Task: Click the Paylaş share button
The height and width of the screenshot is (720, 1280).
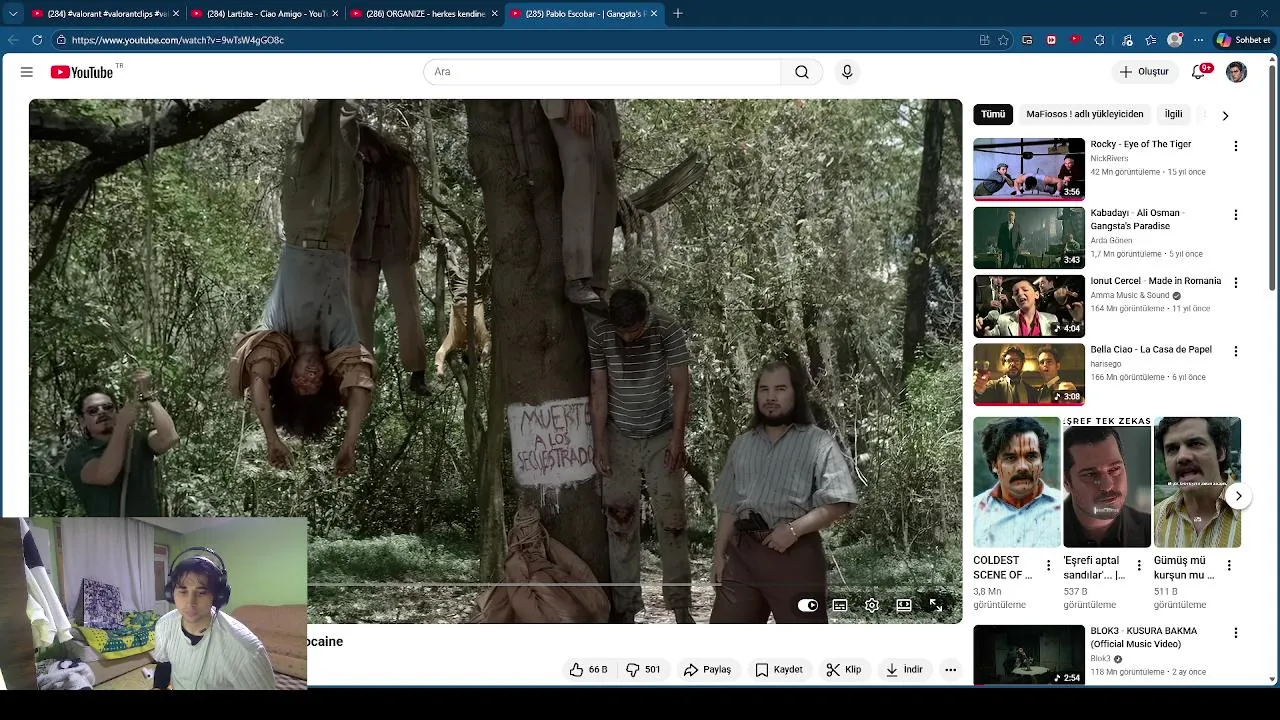Action: [707, 670]
